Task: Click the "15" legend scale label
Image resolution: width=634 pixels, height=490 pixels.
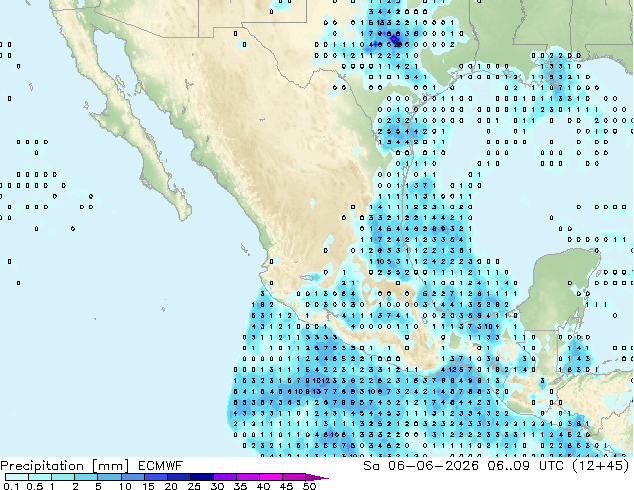Action: pos(148,486)
